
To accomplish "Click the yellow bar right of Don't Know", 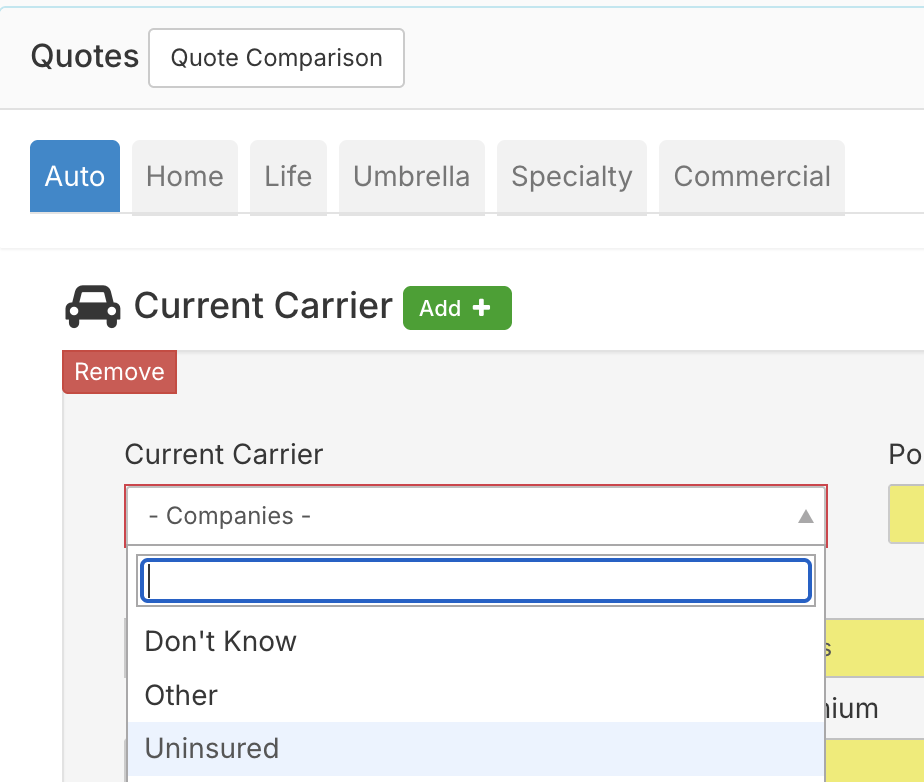I will coord(874,647).
